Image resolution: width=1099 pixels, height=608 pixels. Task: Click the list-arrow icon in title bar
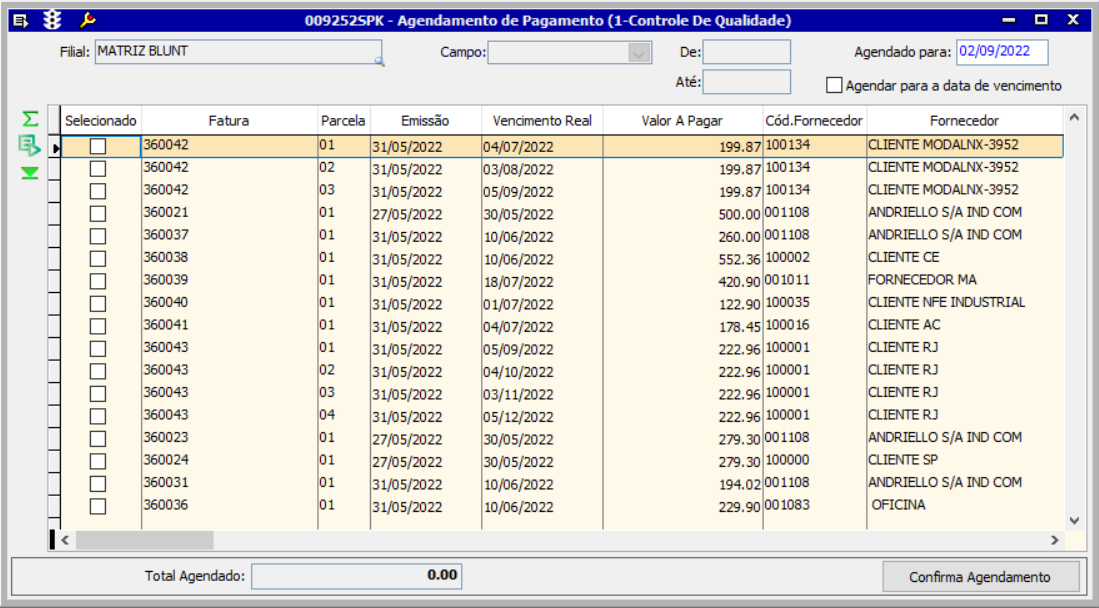coord(21,20)
